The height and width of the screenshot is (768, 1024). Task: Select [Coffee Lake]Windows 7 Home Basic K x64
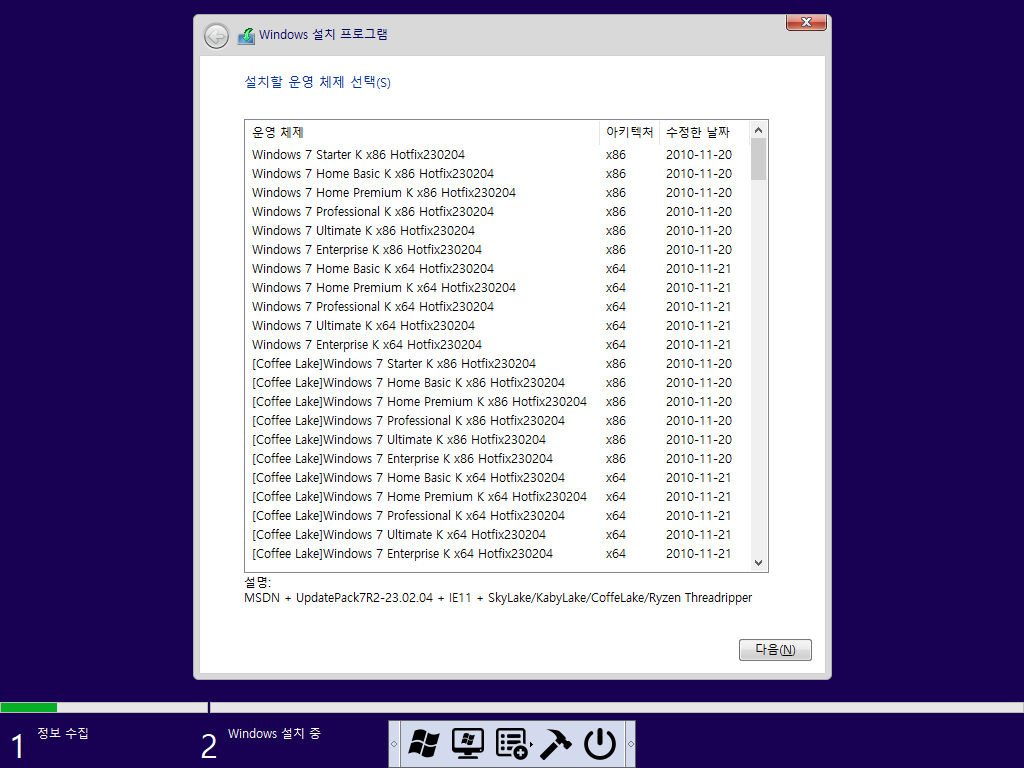point(498,477)
